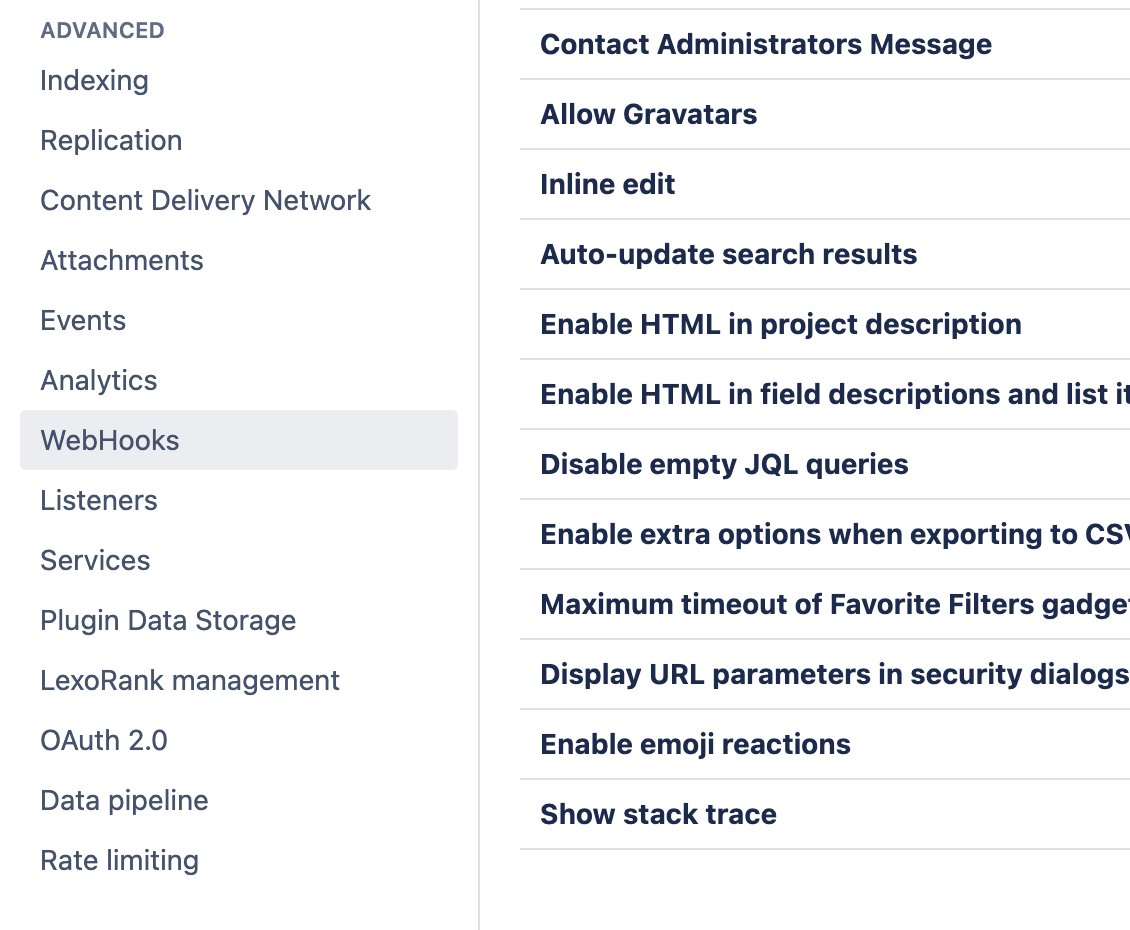Select LexoRank management in the sidebar

point(190,681)
